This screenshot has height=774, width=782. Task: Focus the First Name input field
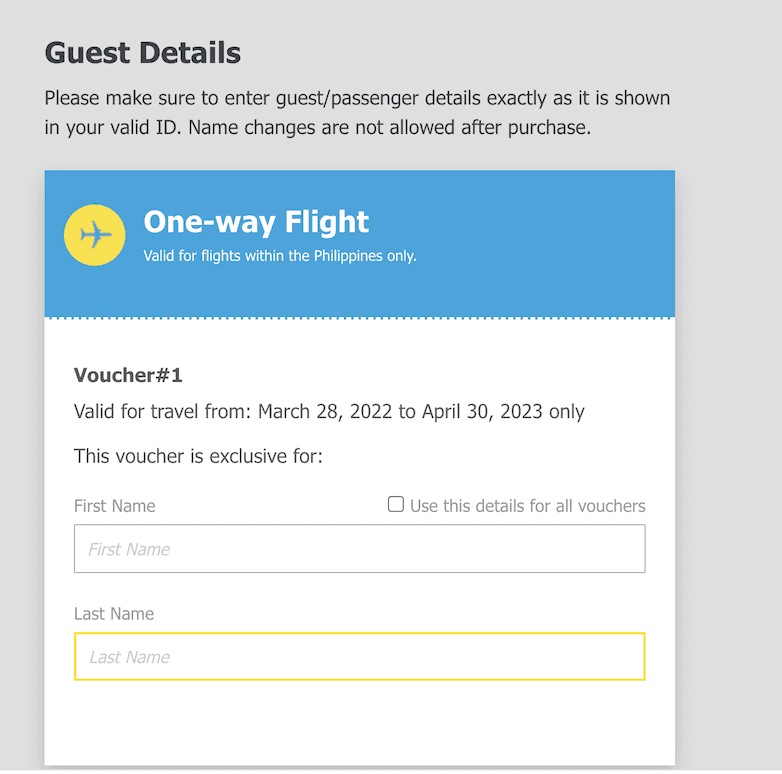(x=359, y=549)
